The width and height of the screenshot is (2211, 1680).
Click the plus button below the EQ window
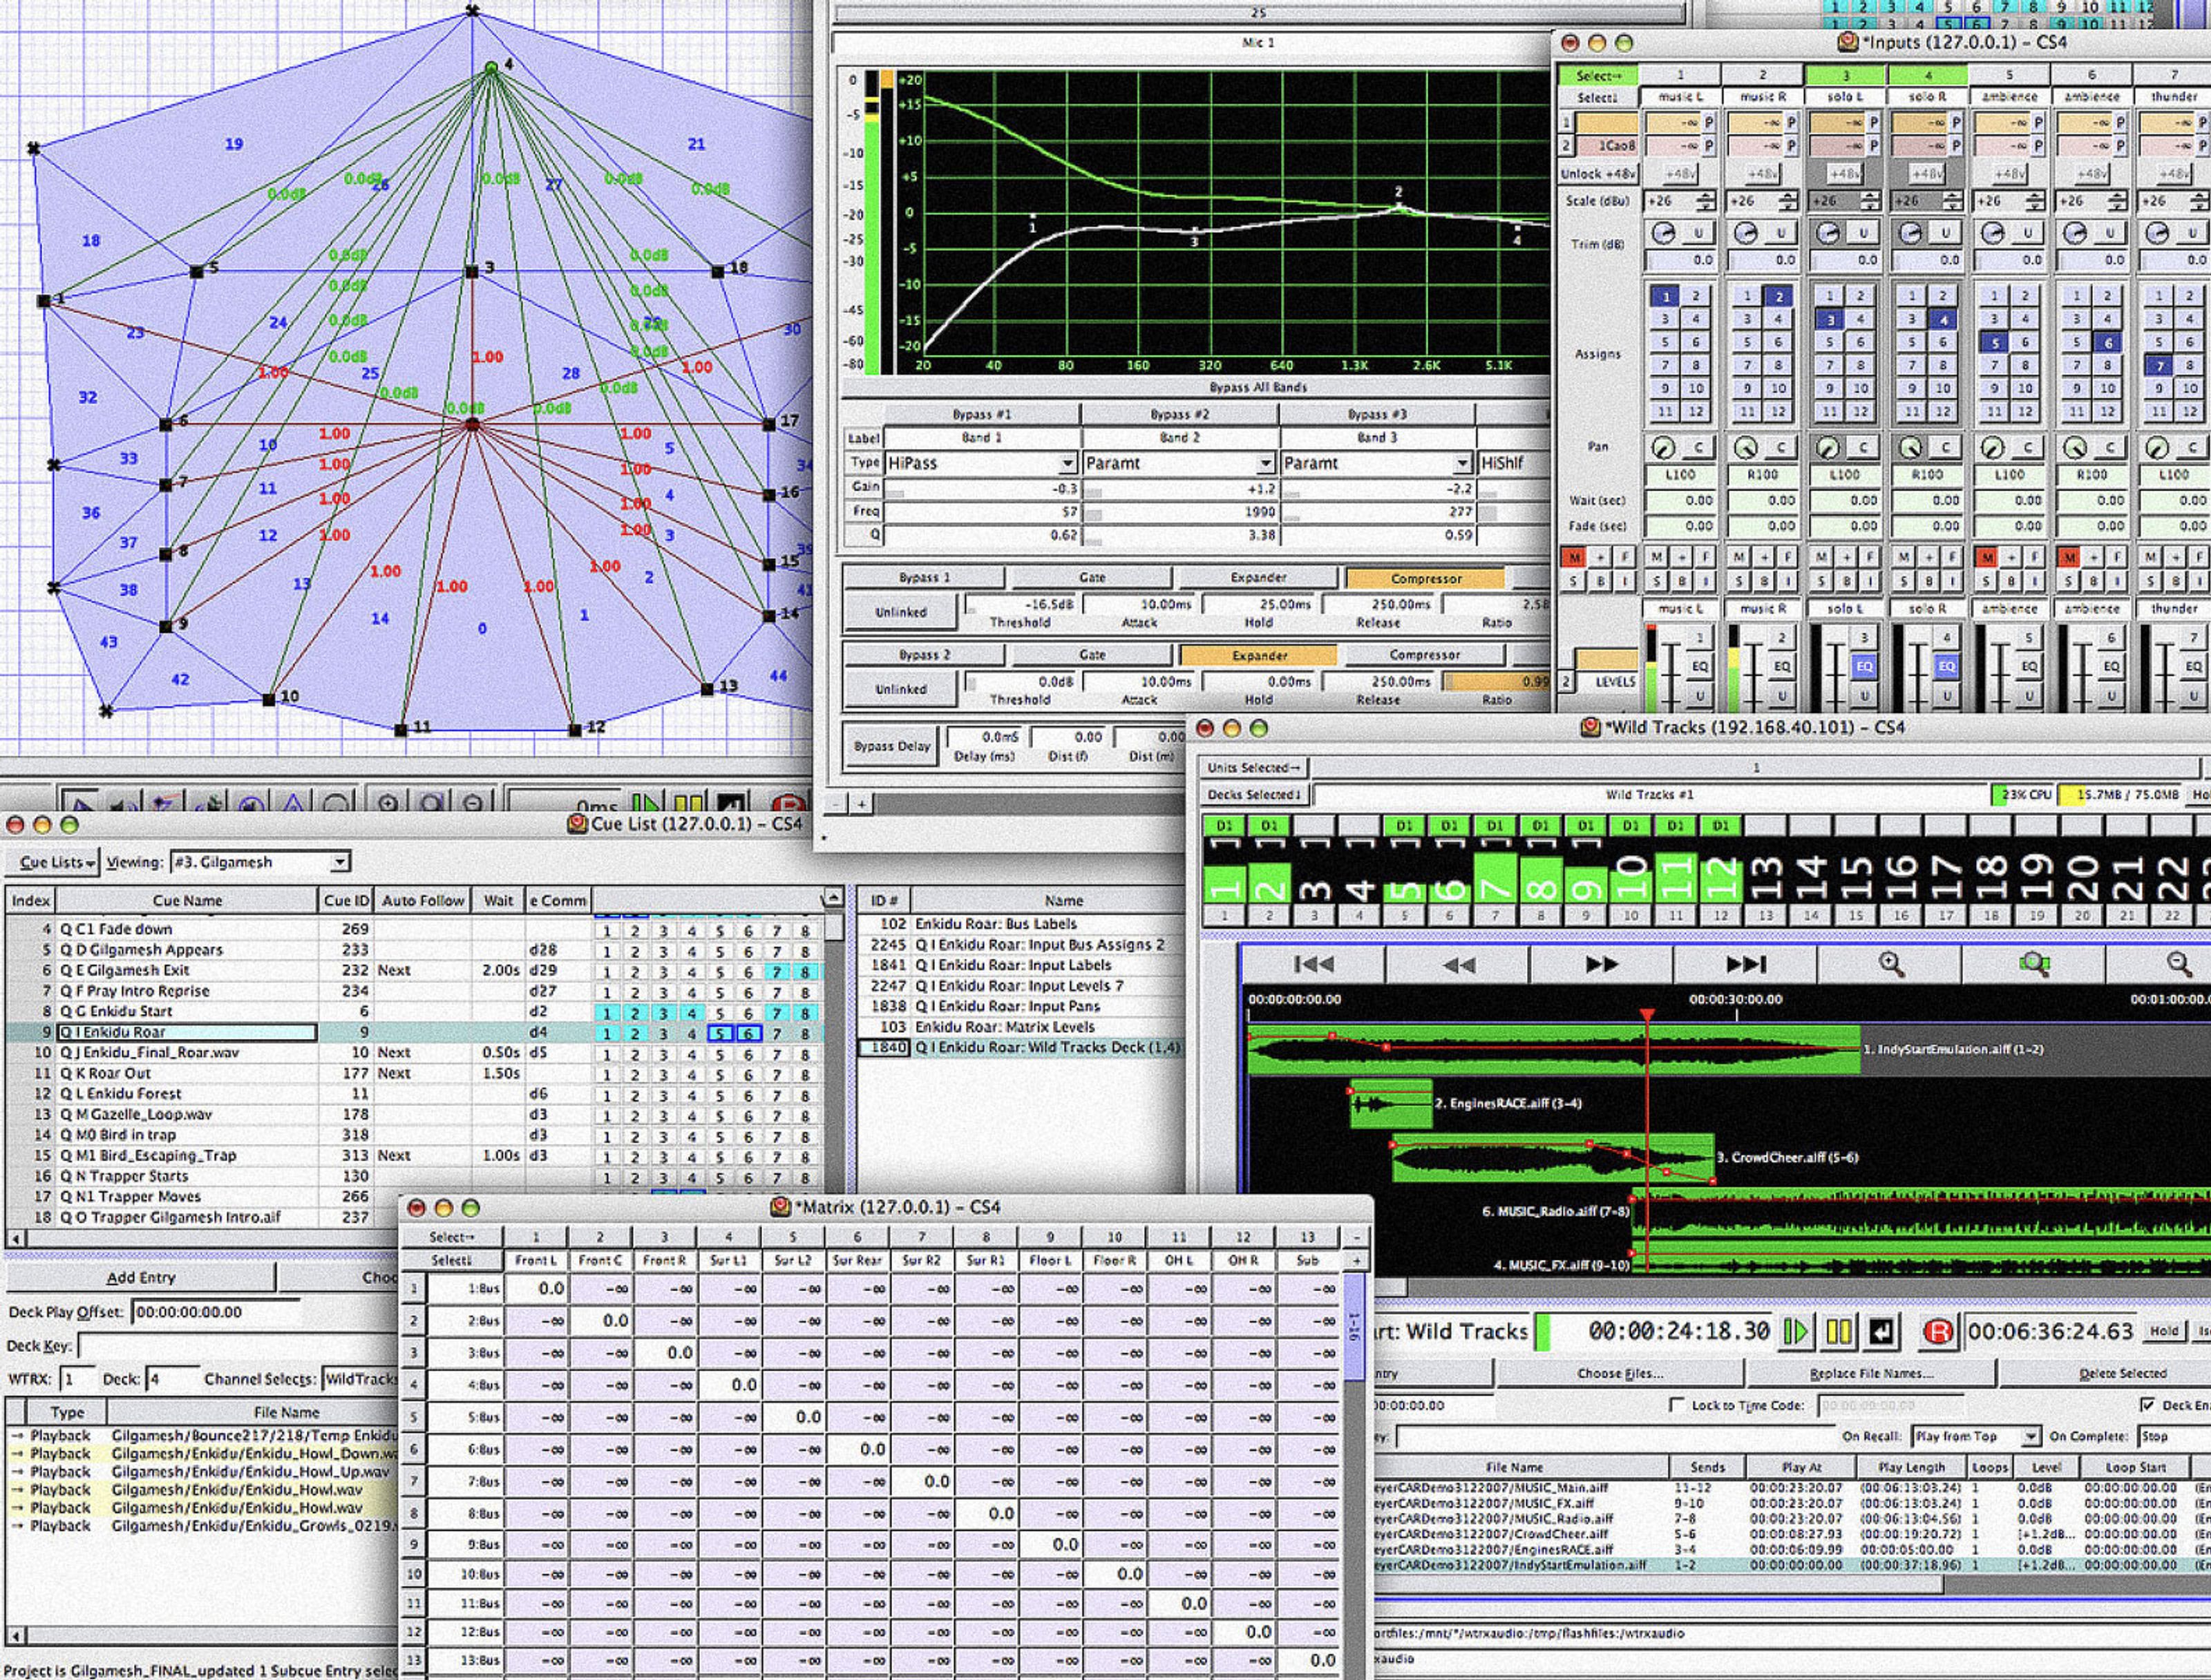(861, 803)
